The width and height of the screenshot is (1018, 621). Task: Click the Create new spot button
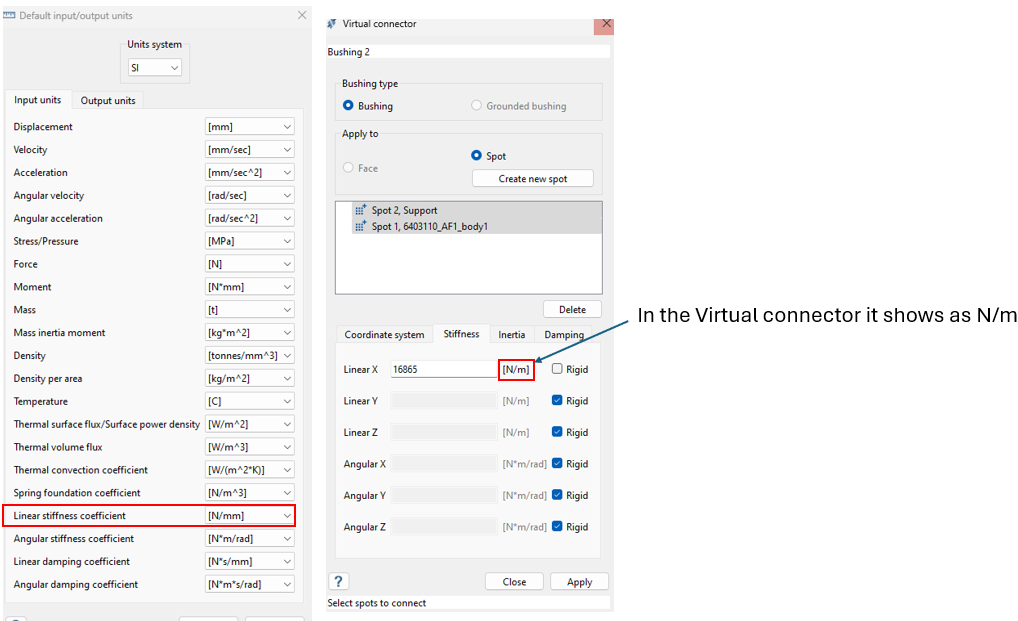[533, 178]
